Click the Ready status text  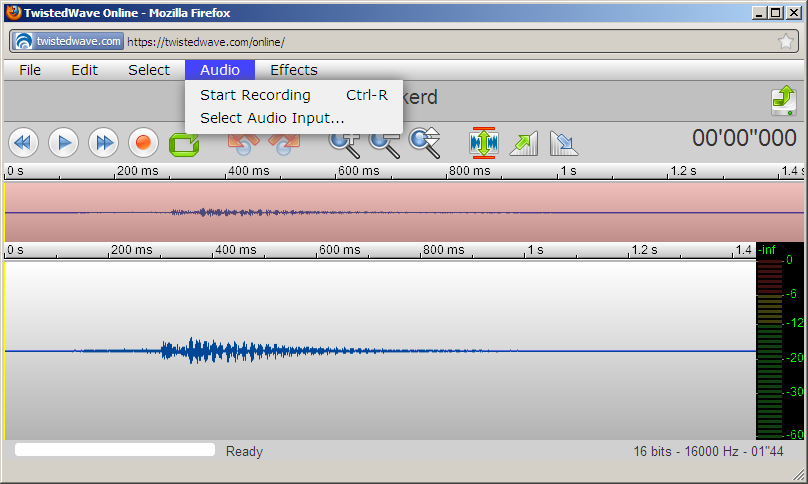[244, 452]
